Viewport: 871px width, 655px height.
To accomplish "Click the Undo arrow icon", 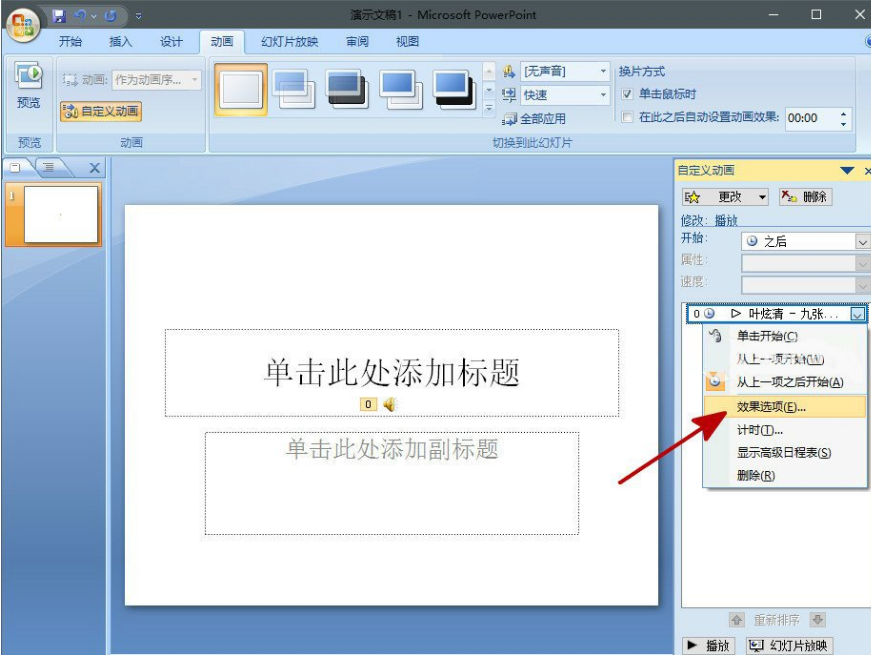I will (80, 16).
